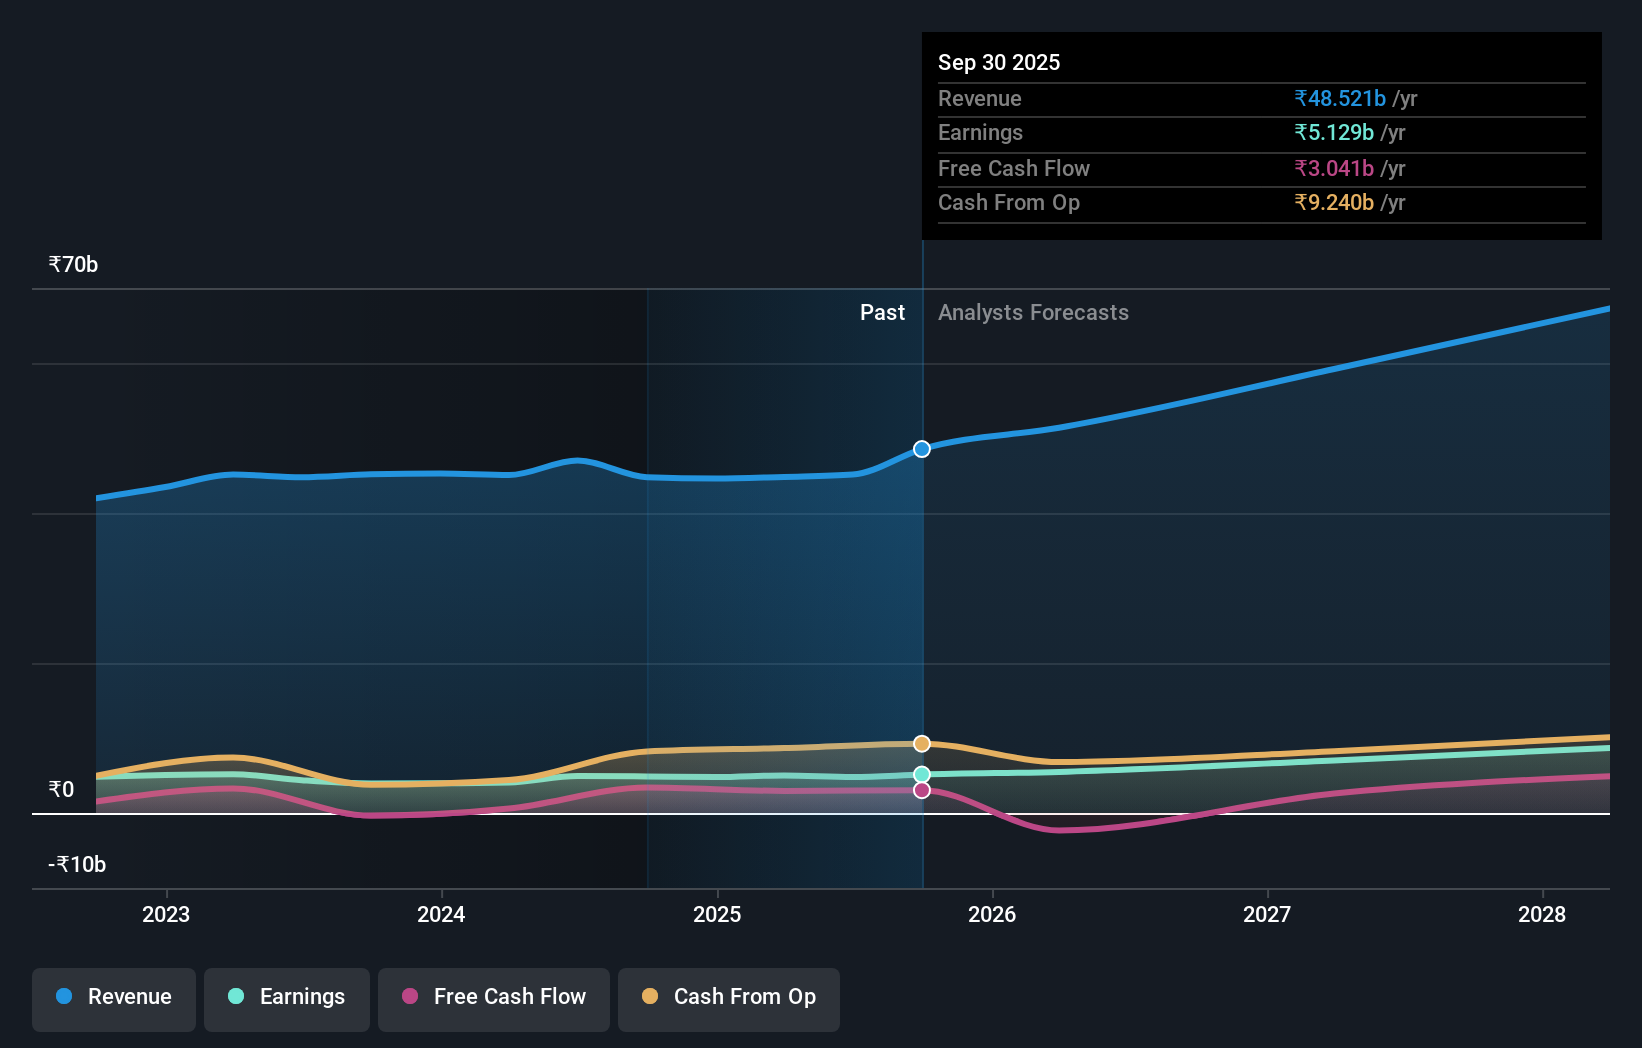This screenshot has width=1642, height=1048.
Task: Click the blue dot in Revenue legend
Action: [64, 997]
